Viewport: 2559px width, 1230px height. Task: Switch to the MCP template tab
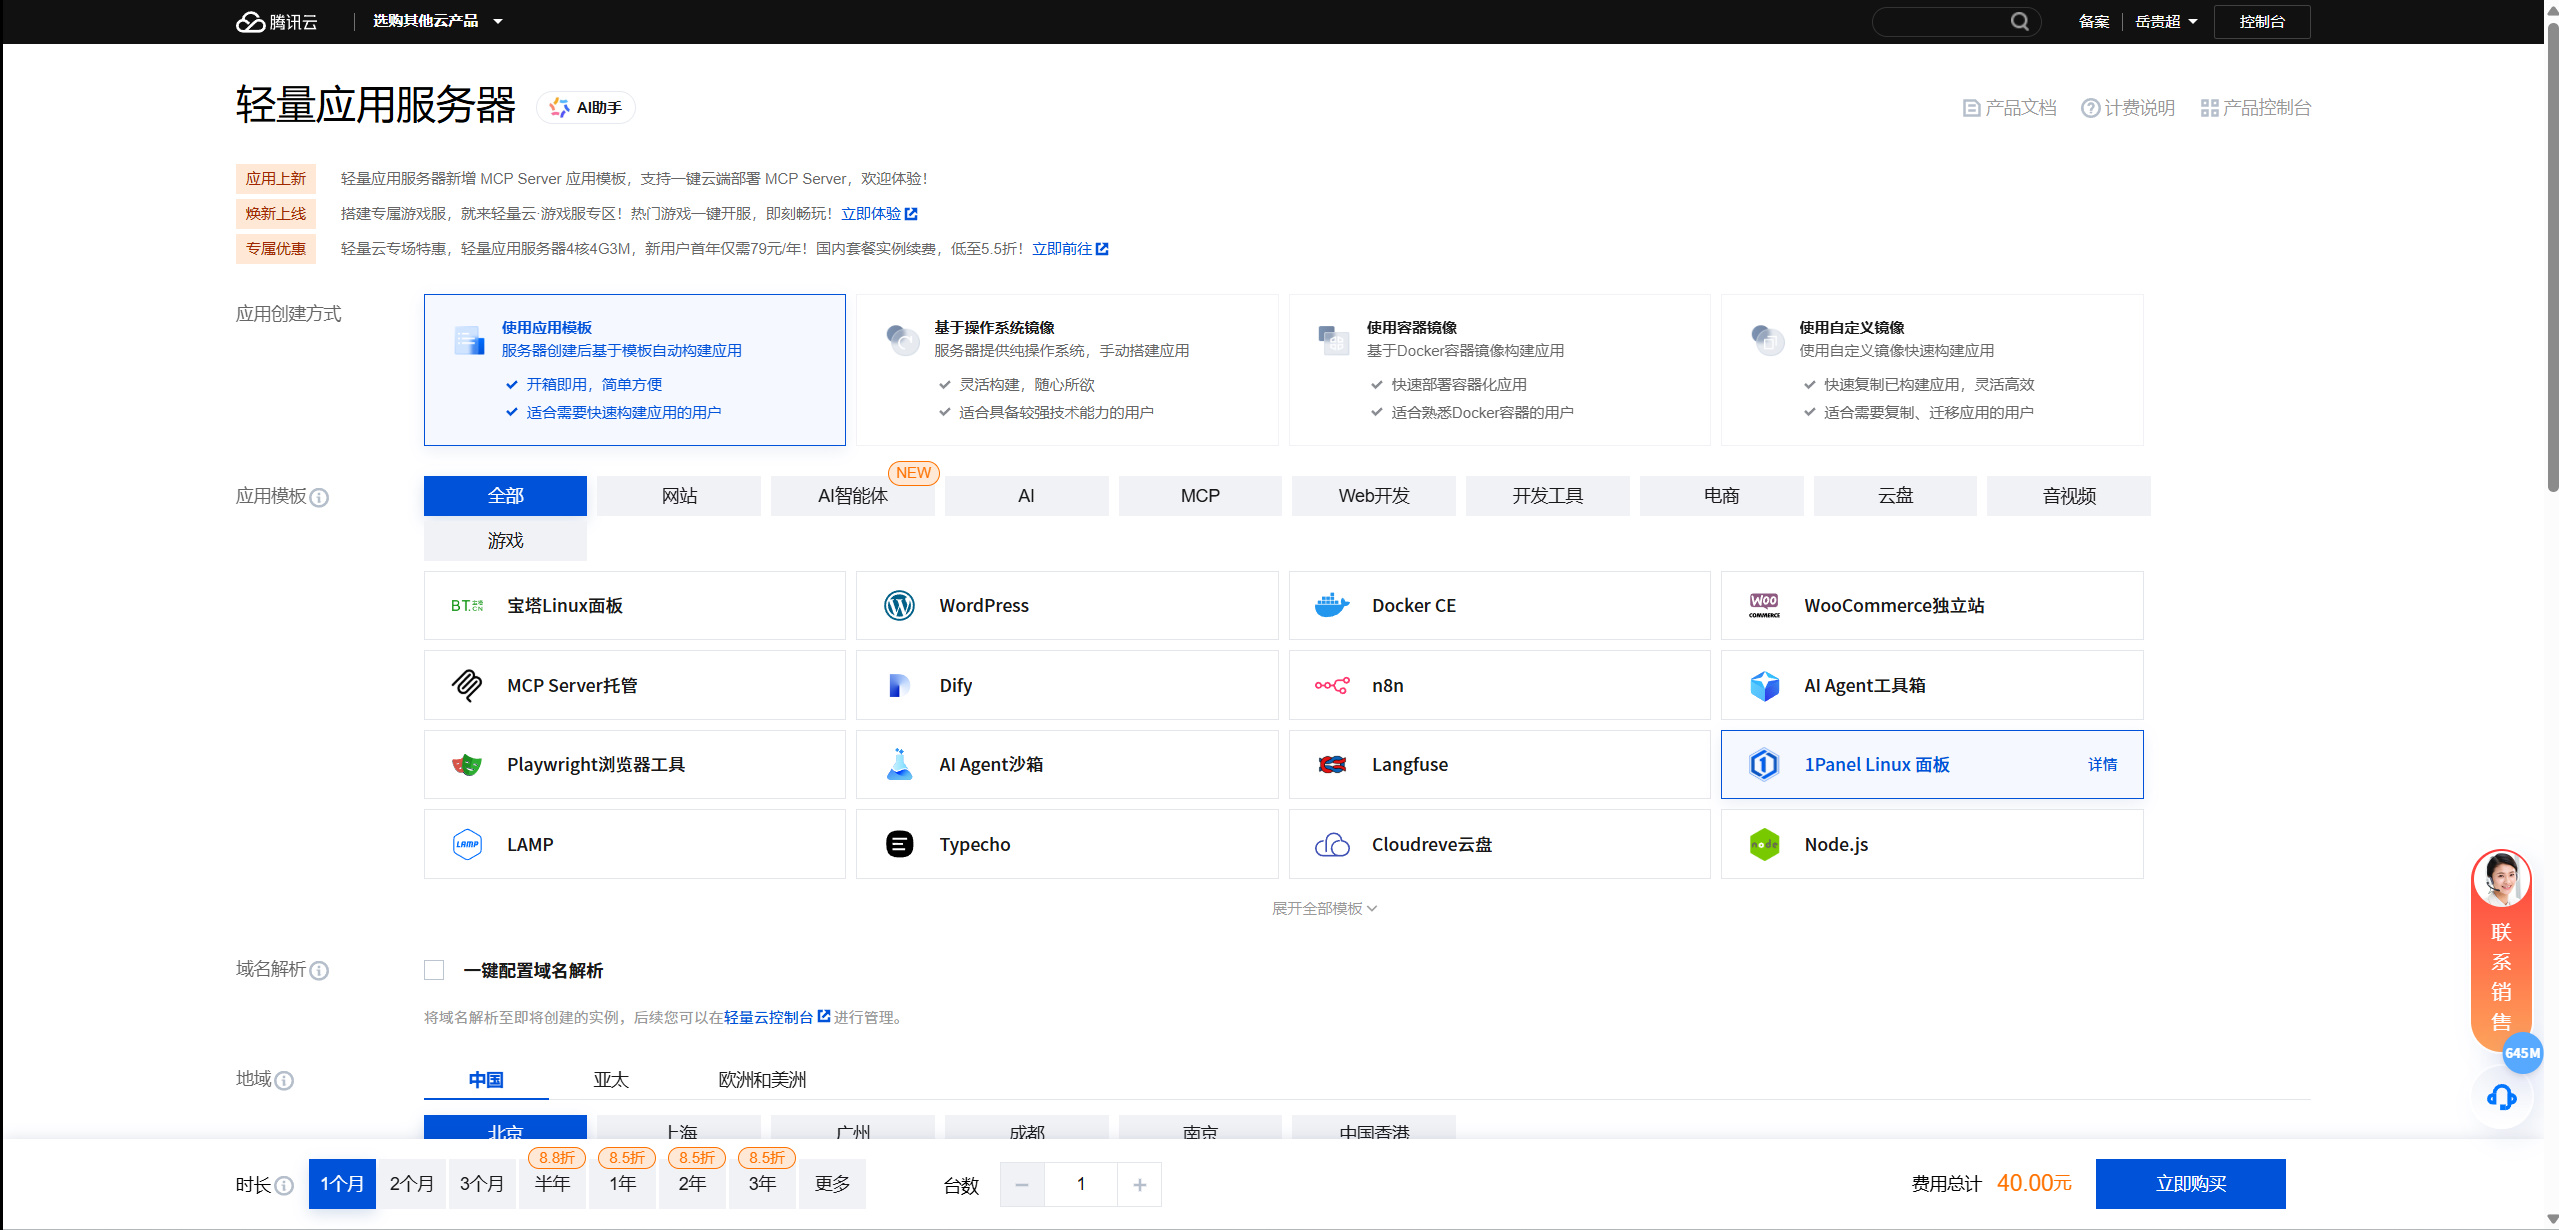click(1199, 496)
